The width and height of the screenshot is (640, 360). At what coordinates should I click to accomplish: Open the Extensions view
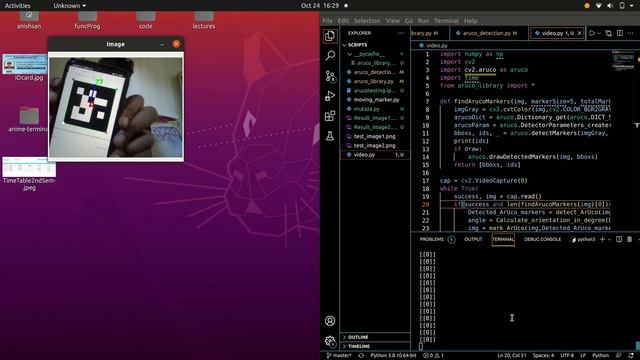click(330, 116)
